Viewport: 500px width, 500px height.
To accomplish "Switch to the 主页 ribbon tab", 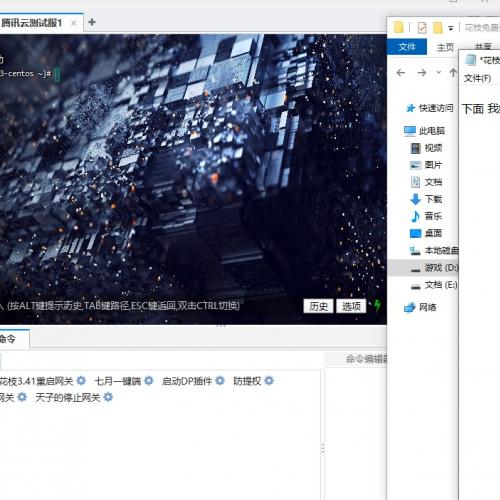I will [445, 47].
